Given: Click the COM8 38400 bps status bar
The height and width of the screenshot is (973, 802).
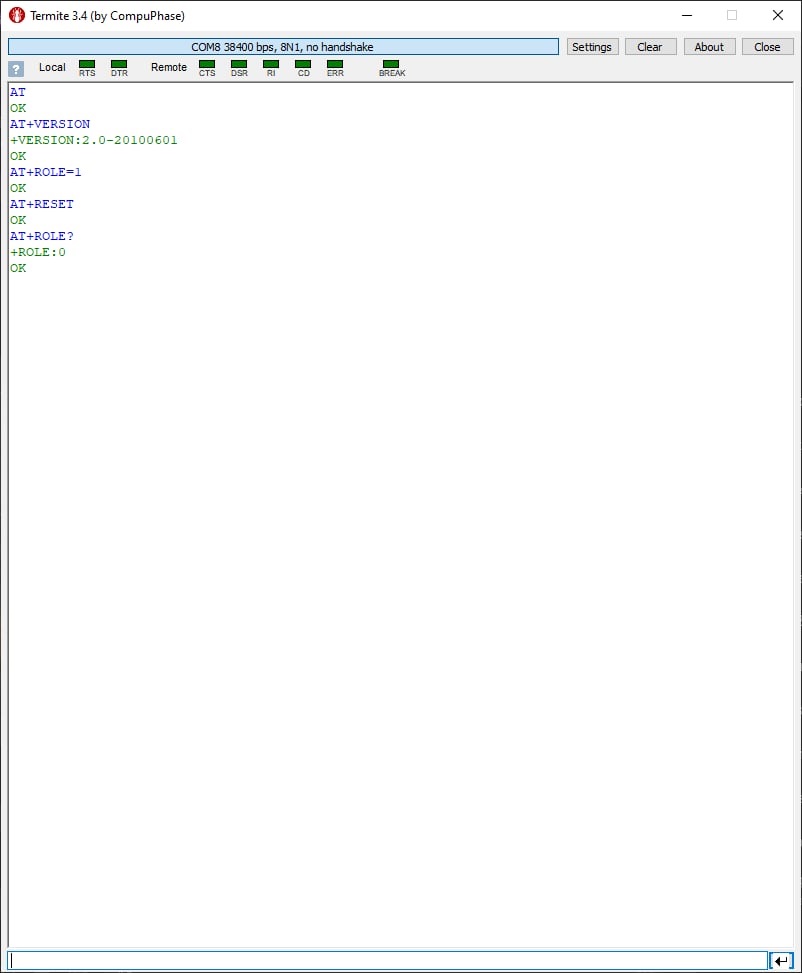Looking at the screenshot, I should (283, 47).
